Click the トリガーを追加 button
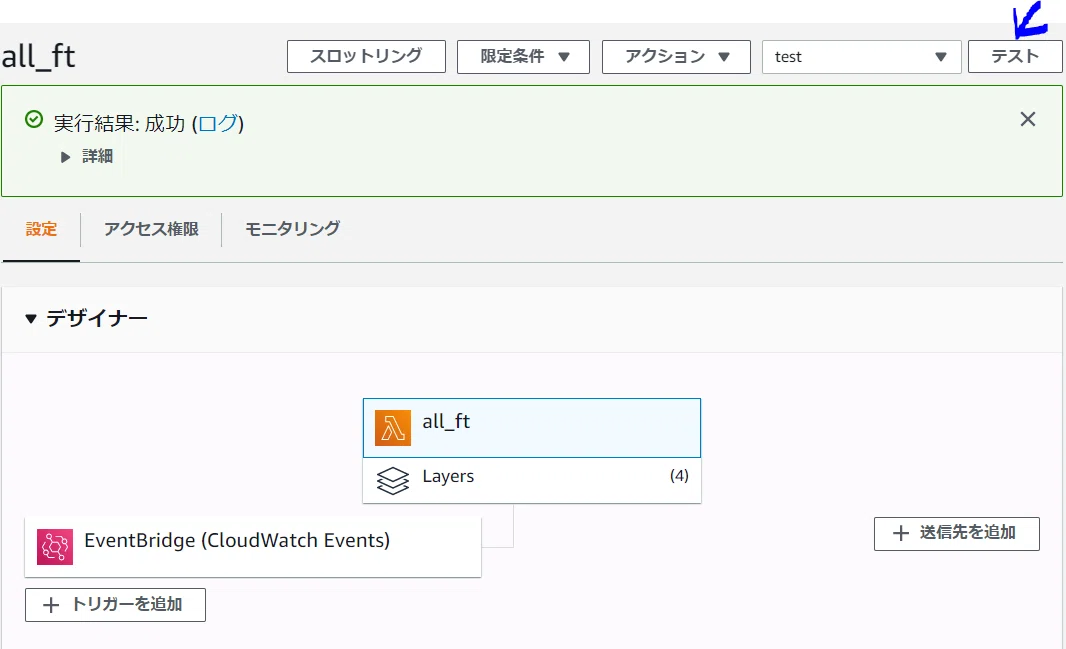 [116, 605]
